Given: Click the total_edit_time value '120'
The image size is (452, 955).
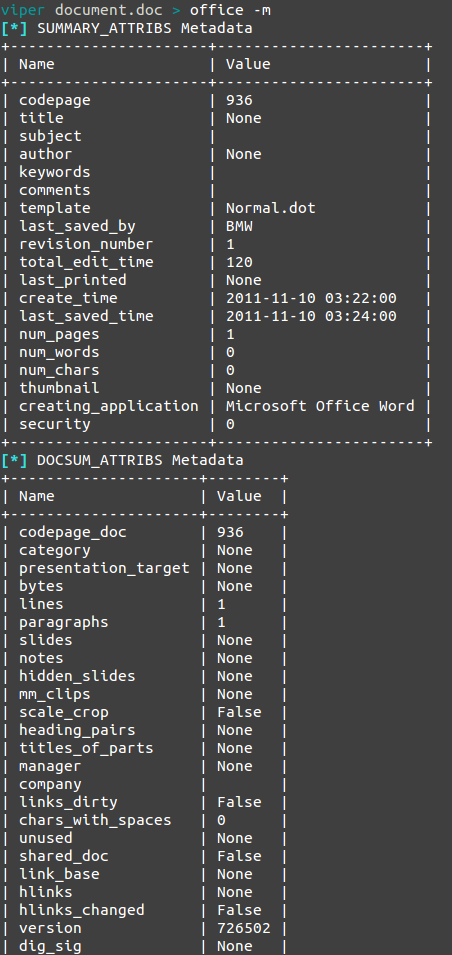Looking at the screenshot, I should pos(239,263).
